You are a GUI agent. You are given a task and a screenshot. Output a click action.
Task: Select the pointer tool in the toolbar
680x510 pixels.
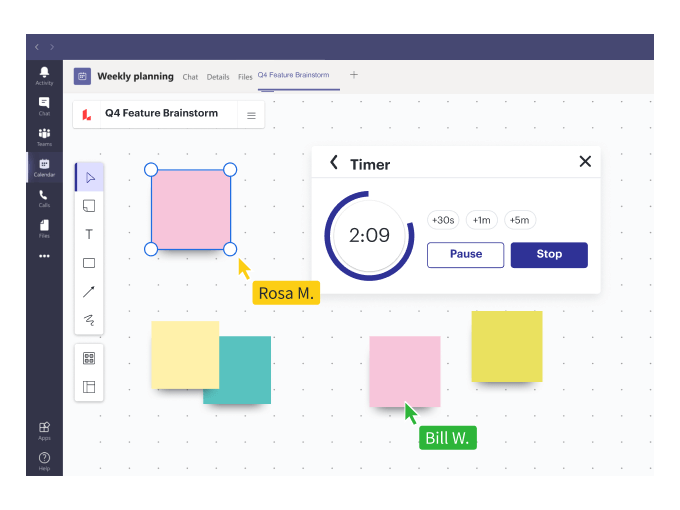[89, 178]
